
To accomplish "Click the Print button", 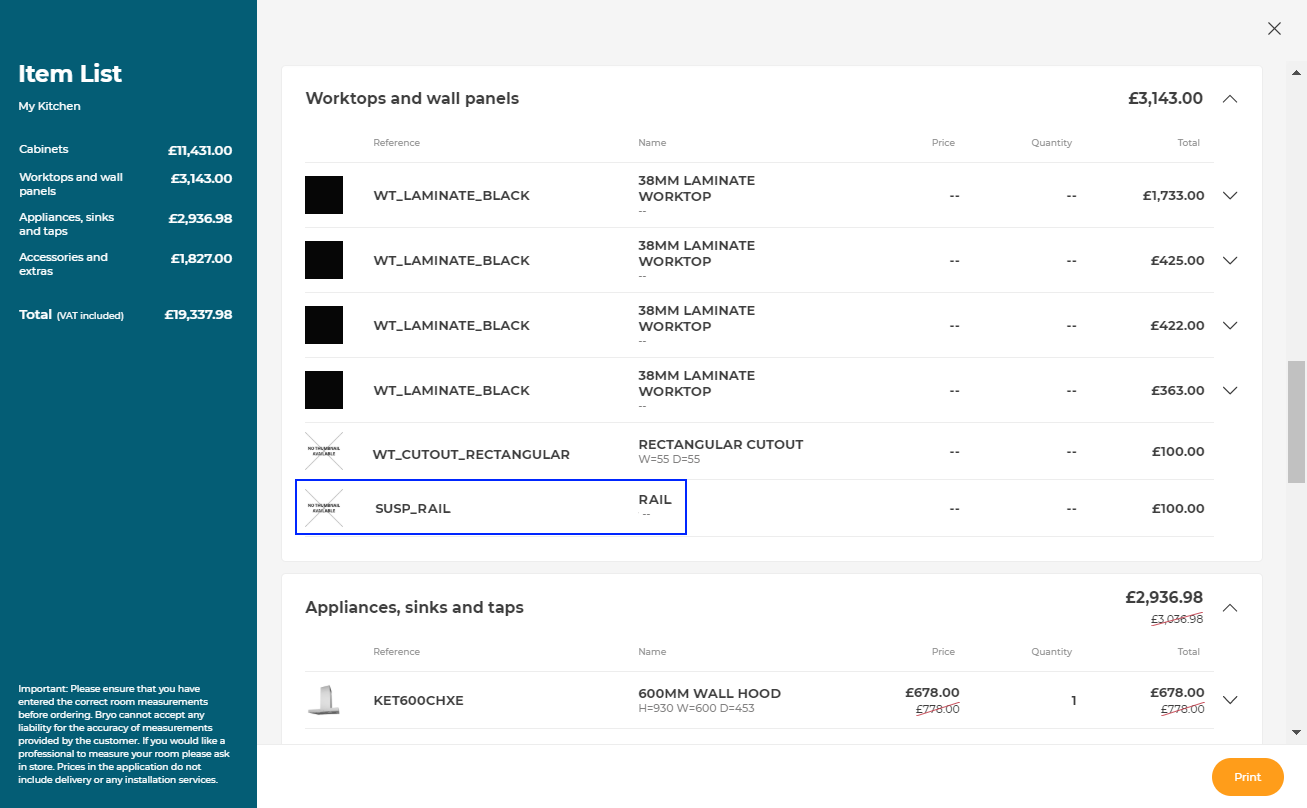I will [1247, 777].
